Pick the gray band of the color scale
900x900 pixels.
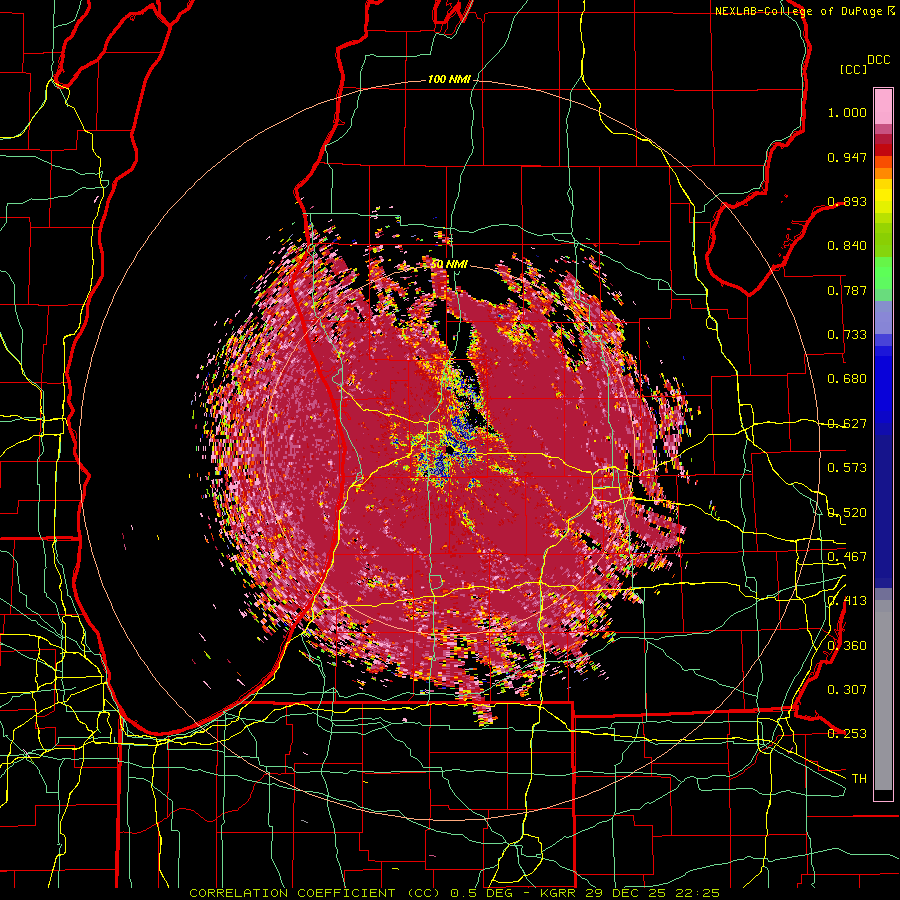pyautogui.click(x=883, y=695)
